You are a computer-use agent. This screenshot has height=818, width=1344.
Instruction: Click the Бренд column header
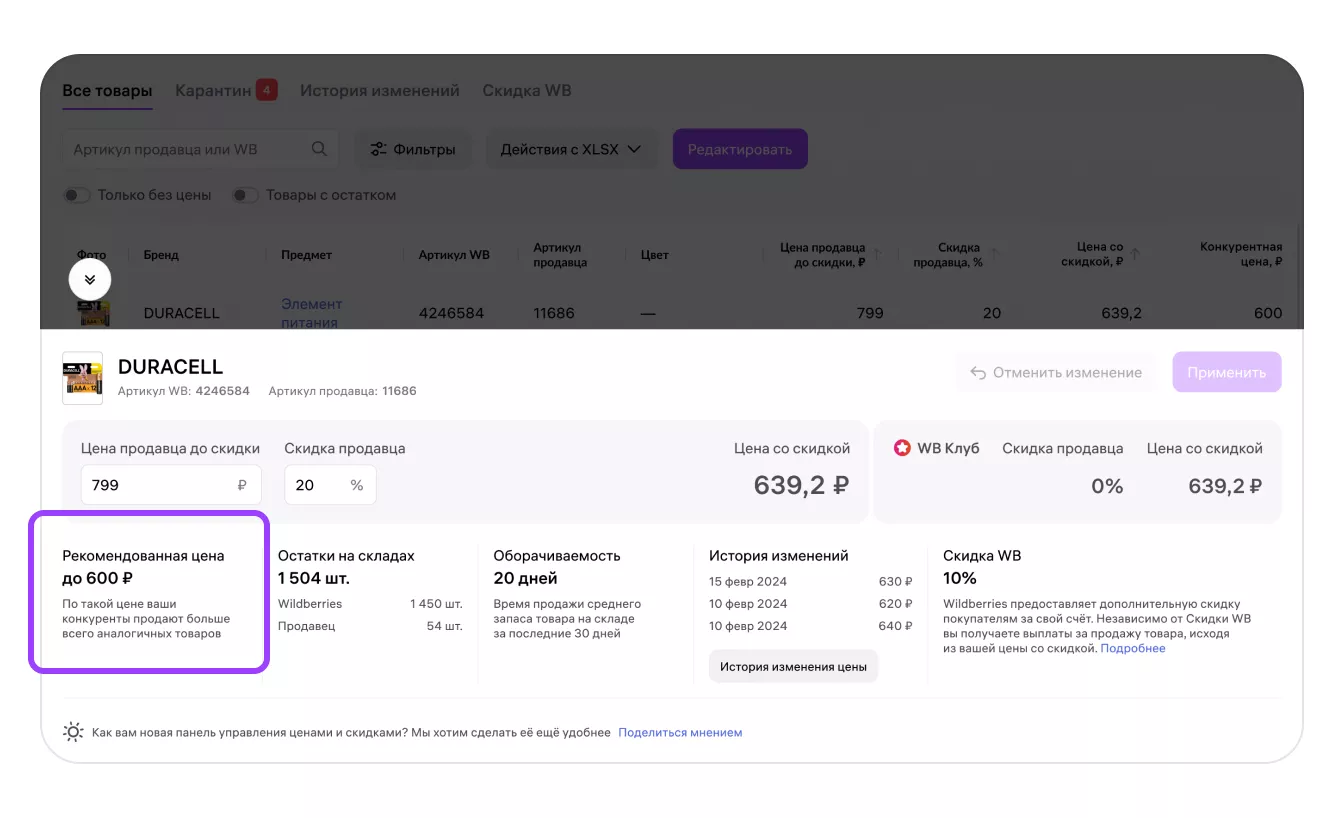[x=161, y=255]
